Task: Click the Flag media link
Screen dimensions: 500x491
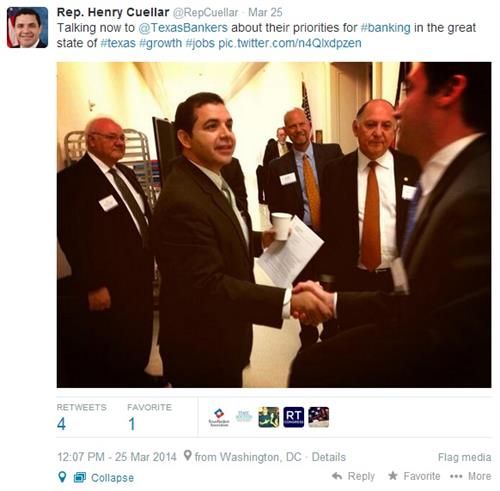Action: point(464,457)
